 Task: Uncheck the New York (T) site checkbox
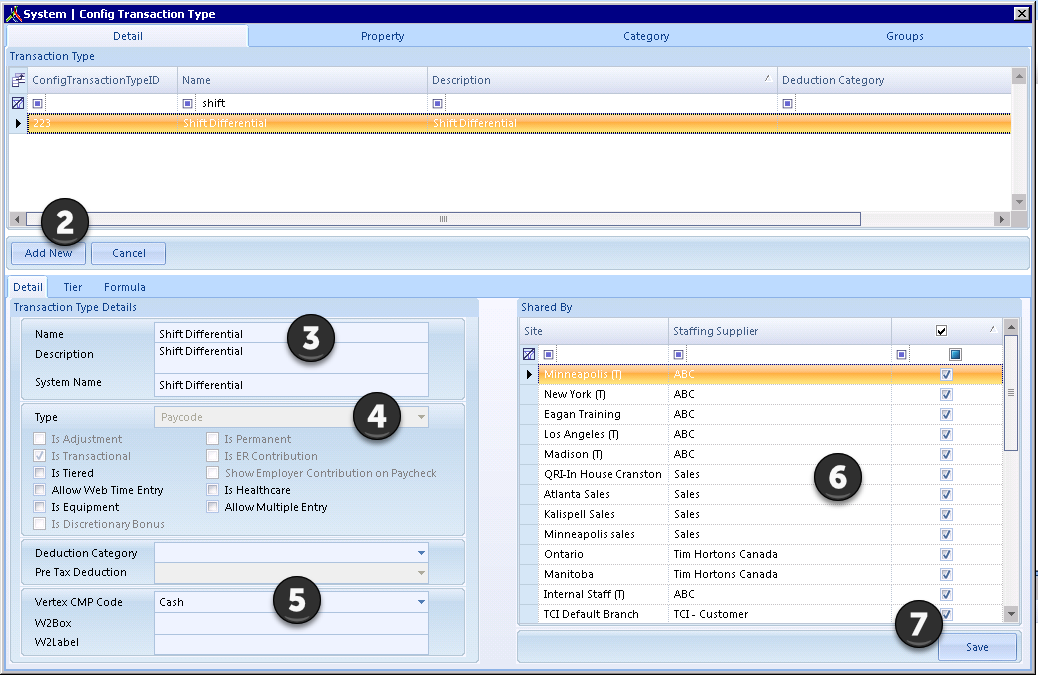(947, 394)
